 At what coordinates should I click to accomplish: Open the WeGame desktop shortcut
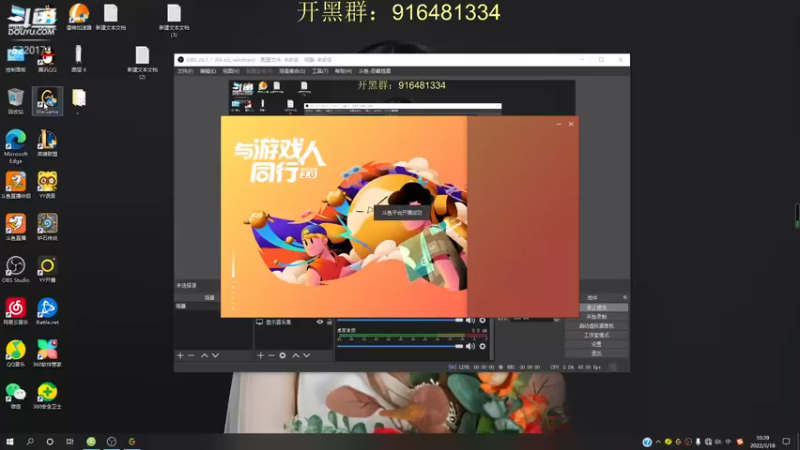47,101
